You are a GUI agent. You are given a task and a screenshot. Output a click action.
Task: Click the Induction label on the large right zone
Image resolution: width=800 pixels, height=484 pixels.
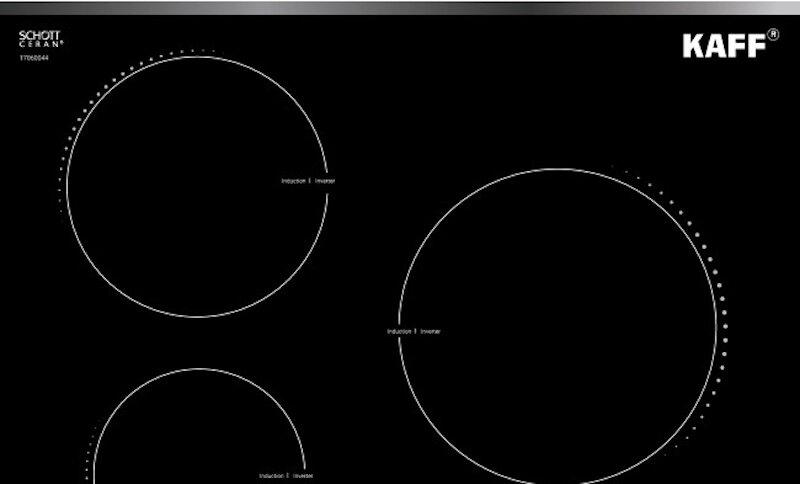tap(399, 331)
